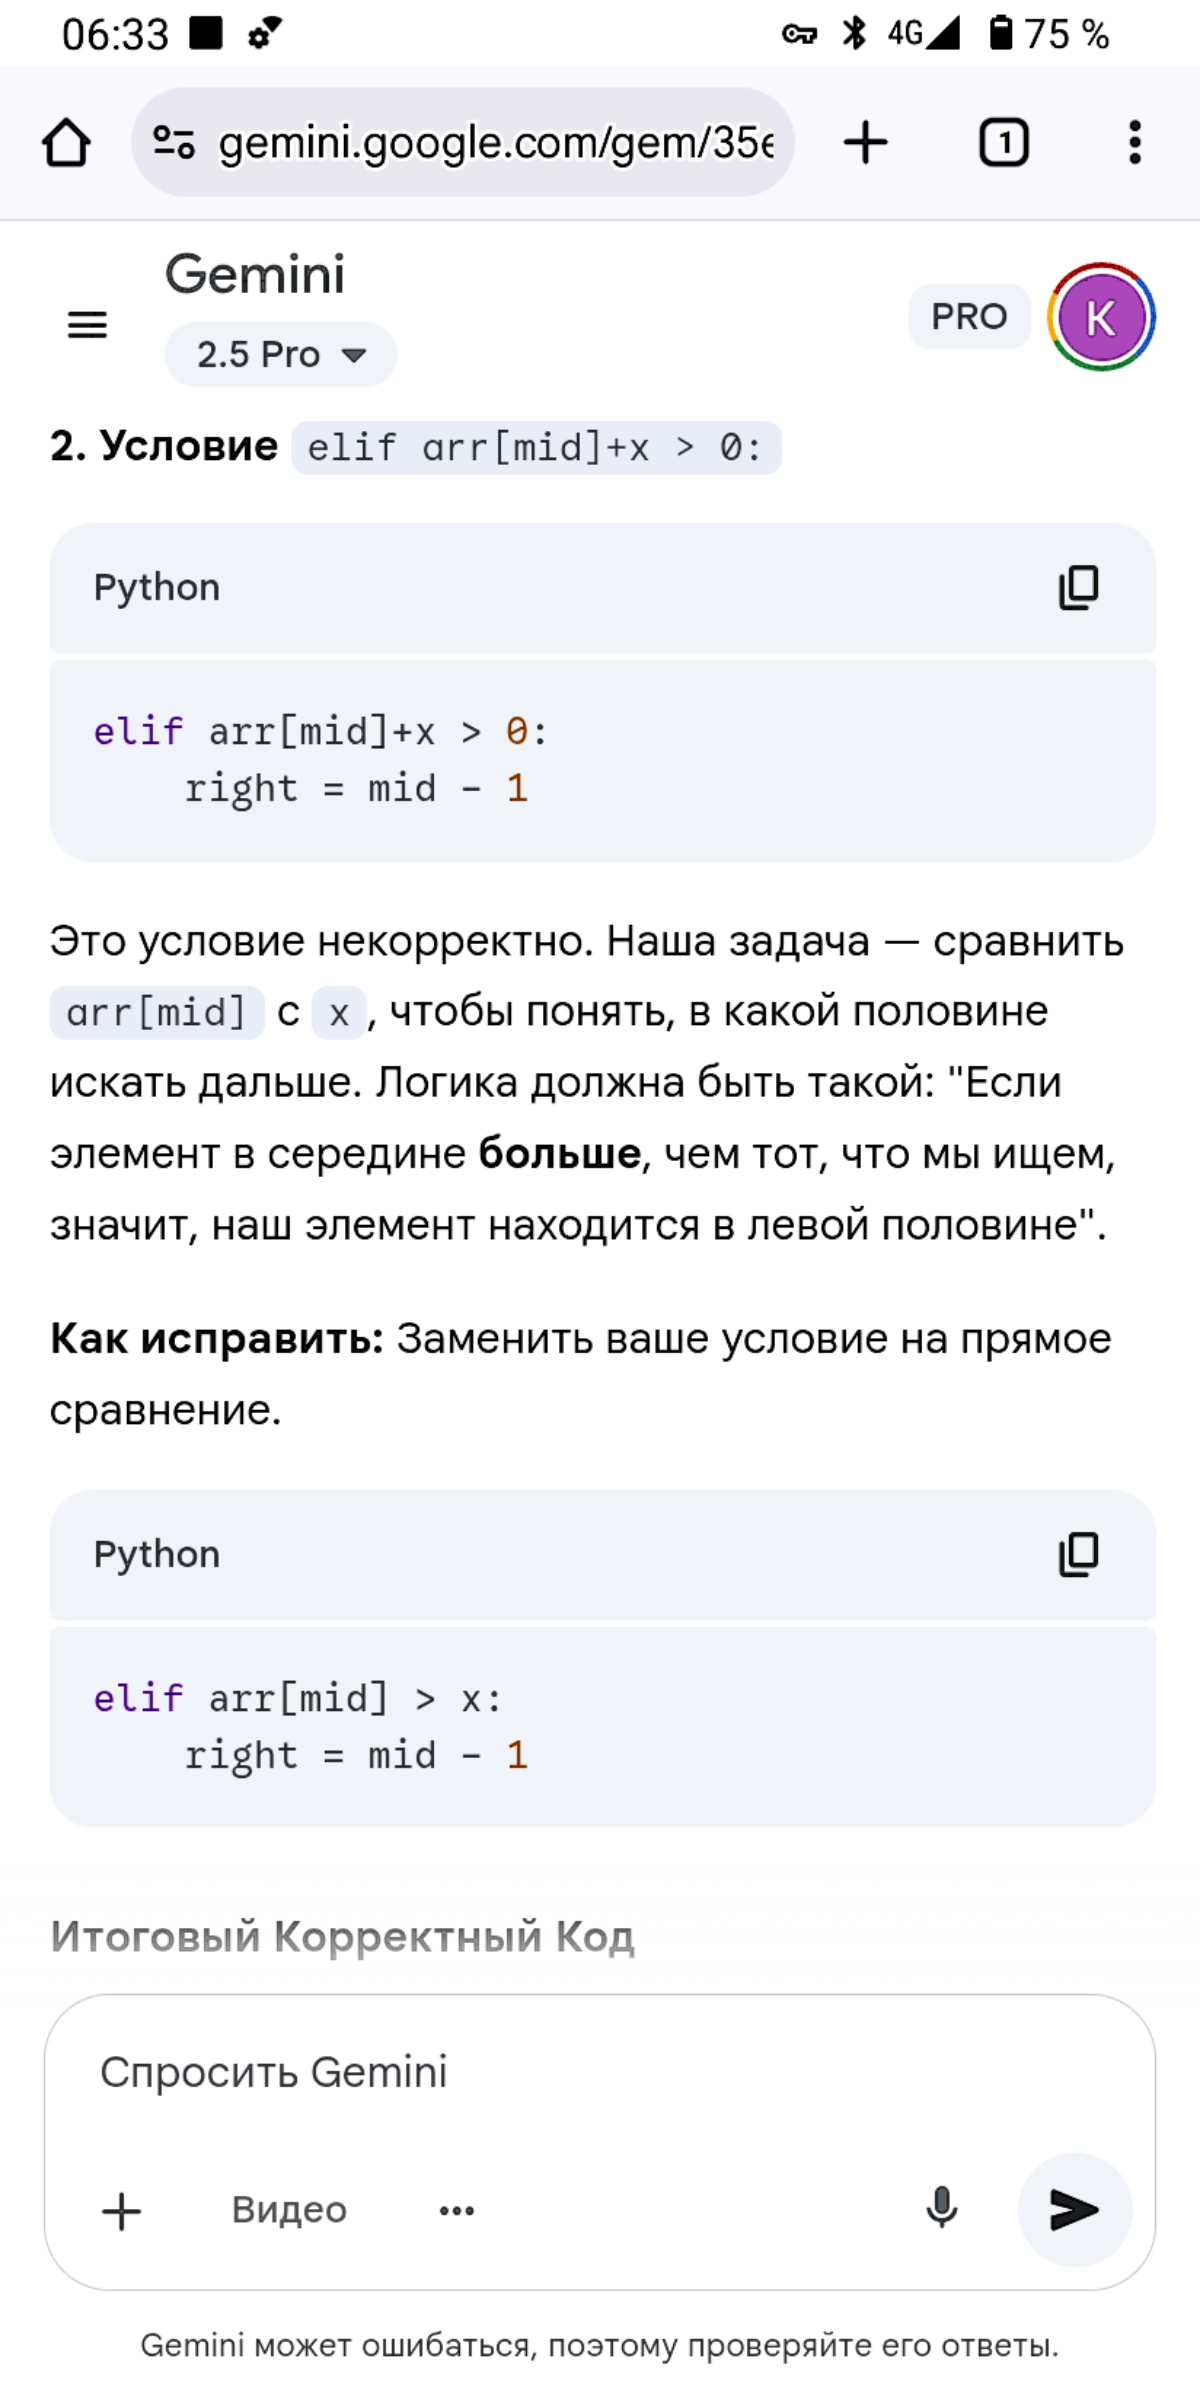Open the Gemini hamburger menu

click(x=87, y=324)
